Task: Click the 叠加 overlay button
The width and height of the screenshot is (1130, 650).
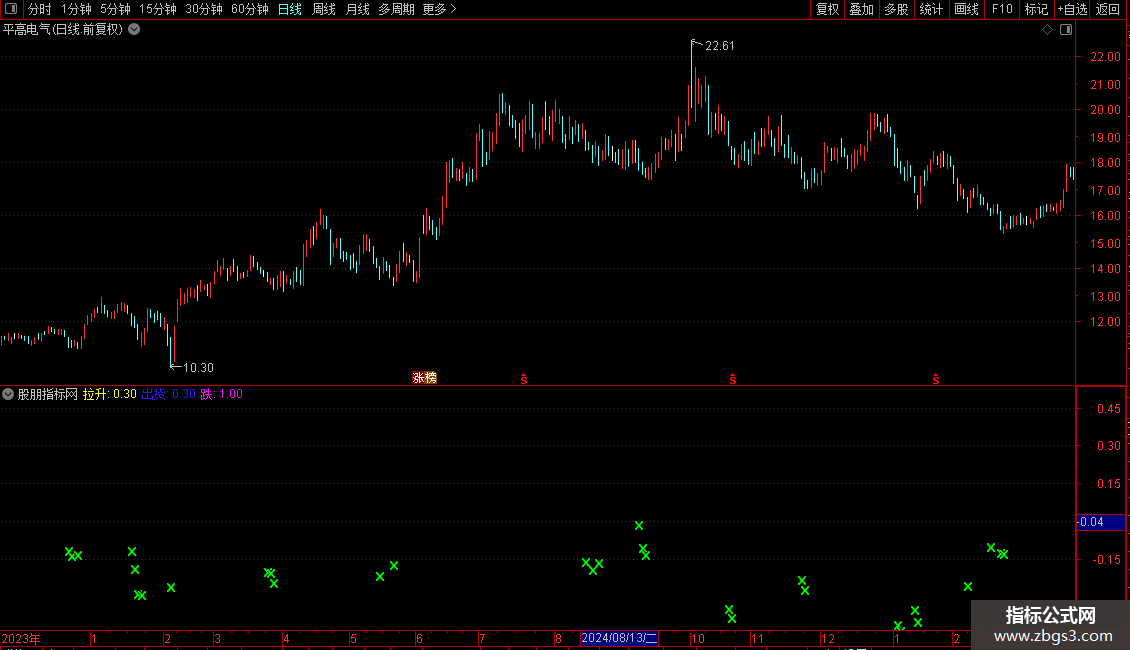Action: pos(861,9)
